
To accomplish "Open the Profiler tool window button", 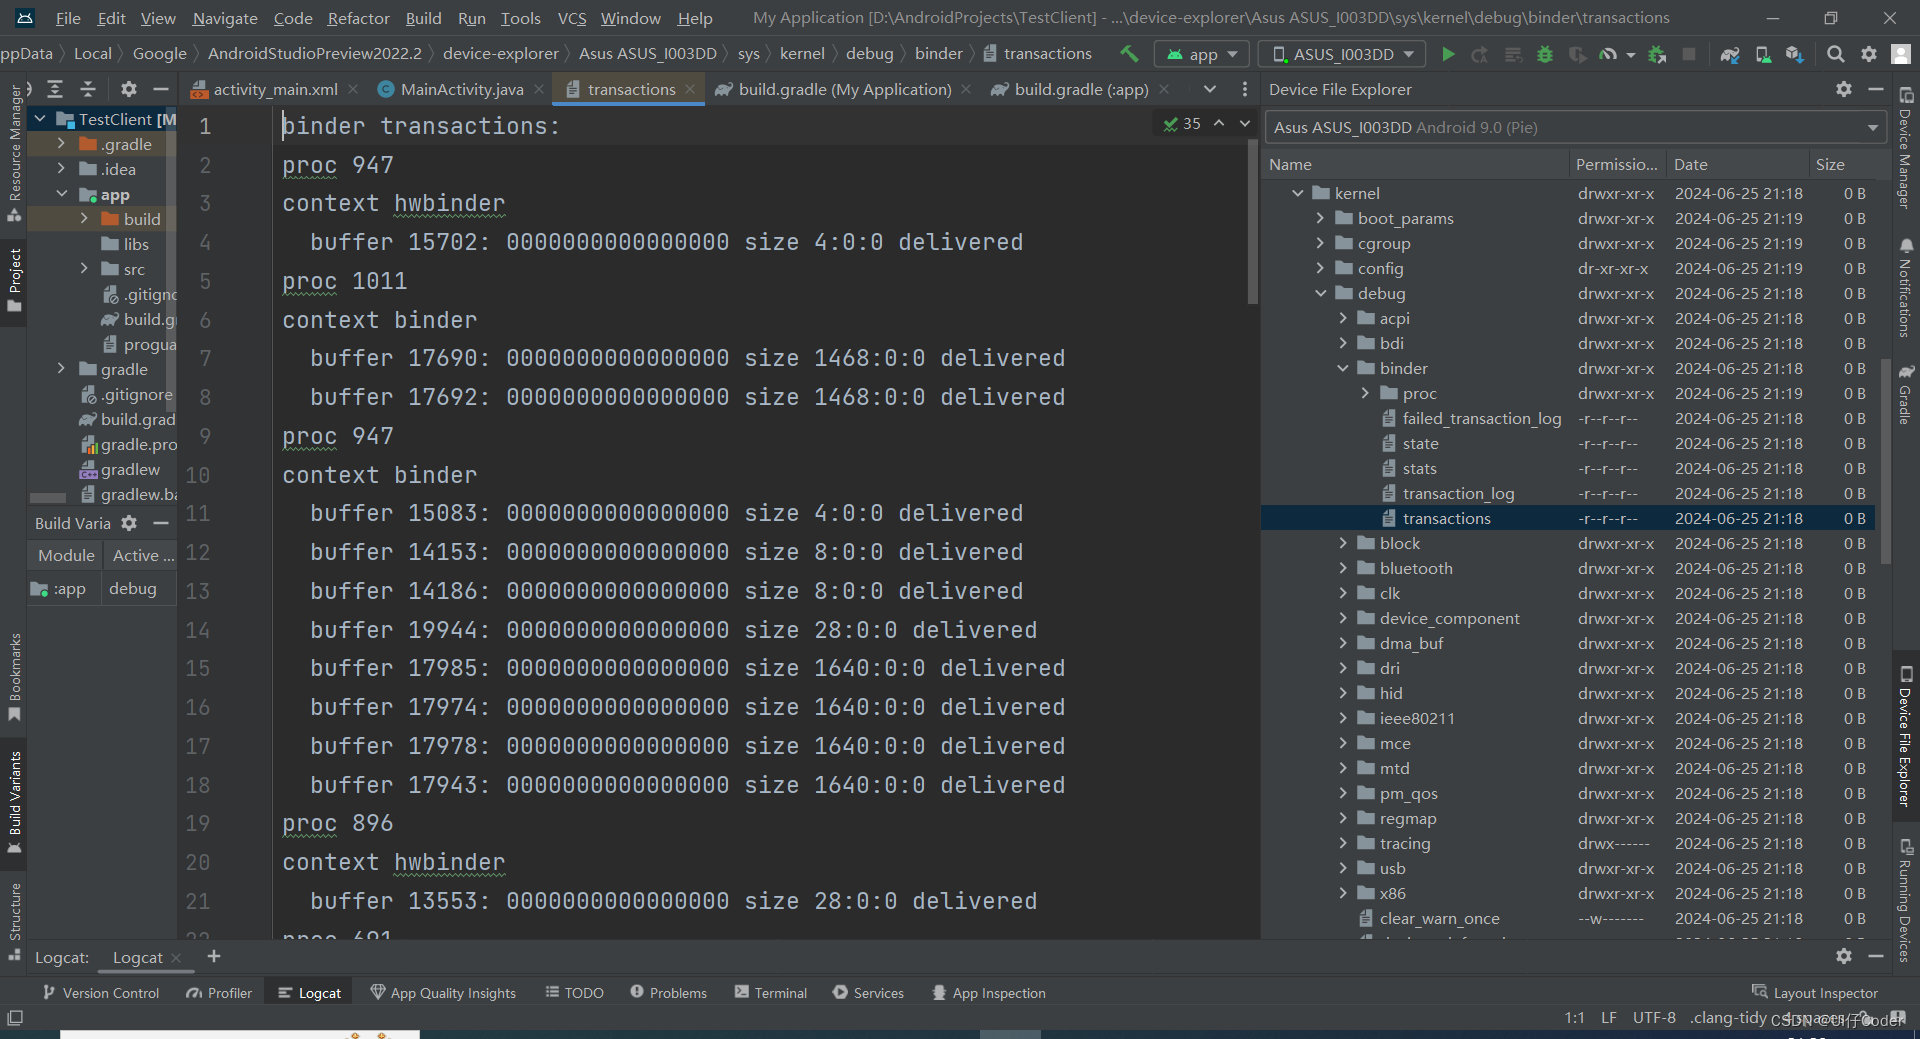I will point(219,992).
